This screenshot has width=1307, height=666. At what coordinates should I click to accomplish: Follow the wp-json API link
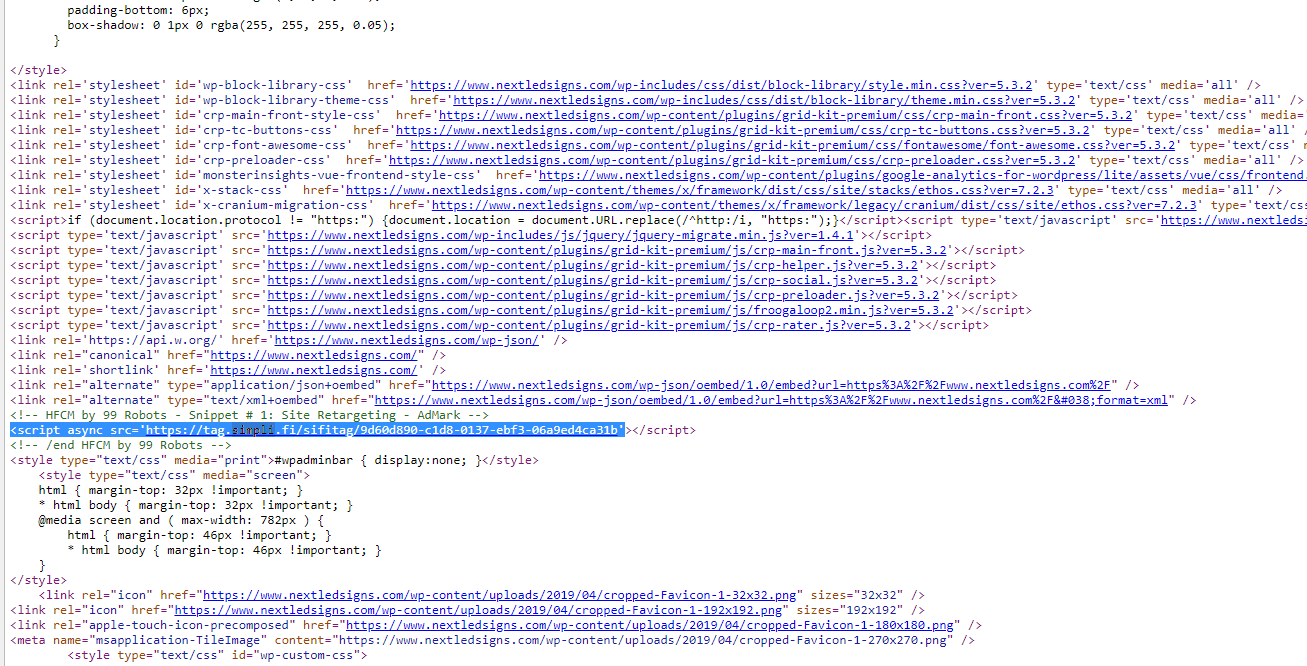pyautogui.click(x=407, y=340)
